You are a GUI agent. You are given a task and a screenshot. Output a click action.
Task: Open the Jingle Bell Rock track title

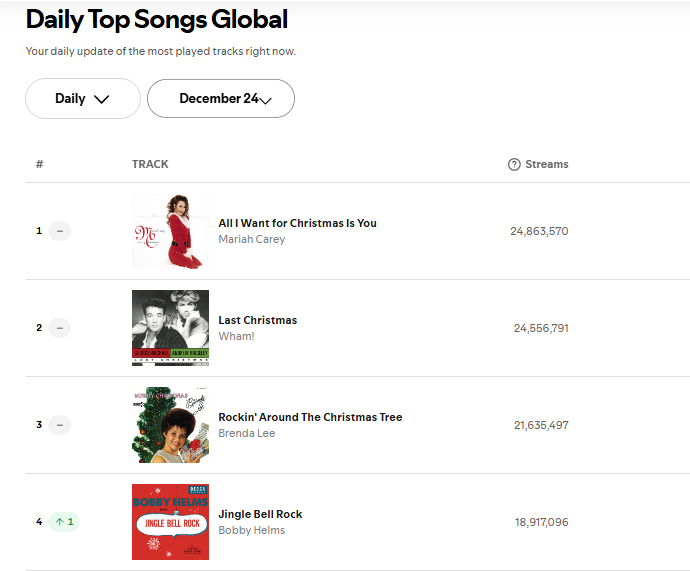pos(260,514)
